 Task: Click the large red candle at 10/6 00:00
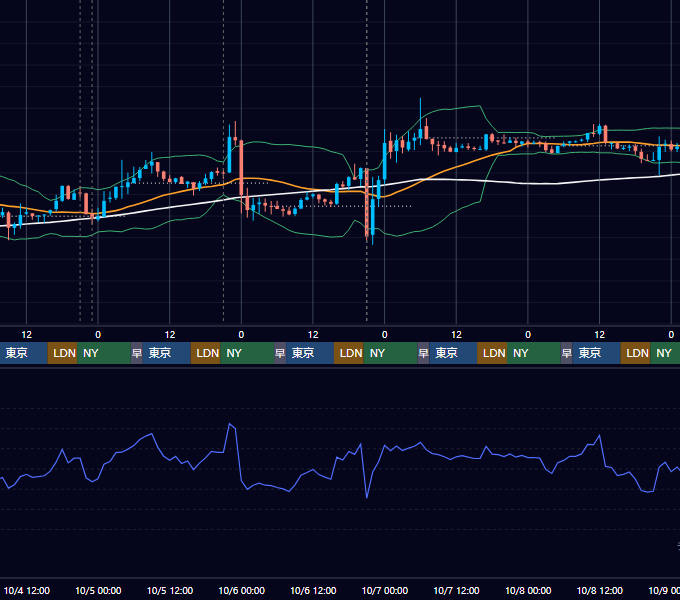[241, 169]
